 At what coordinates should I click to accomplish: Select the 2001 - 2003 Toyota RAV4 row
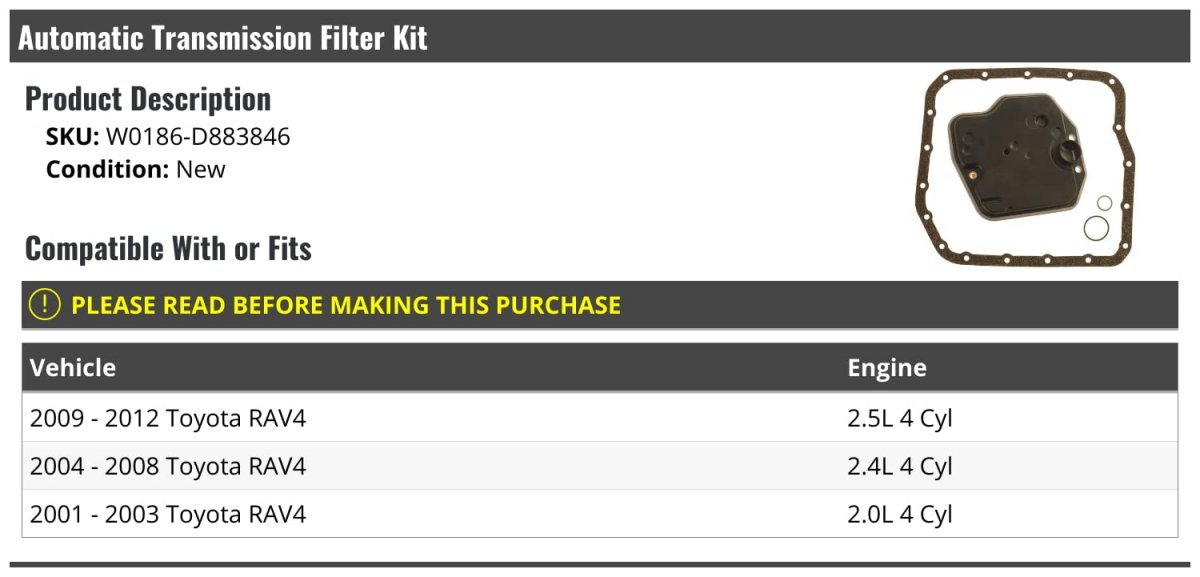(600, 514)
